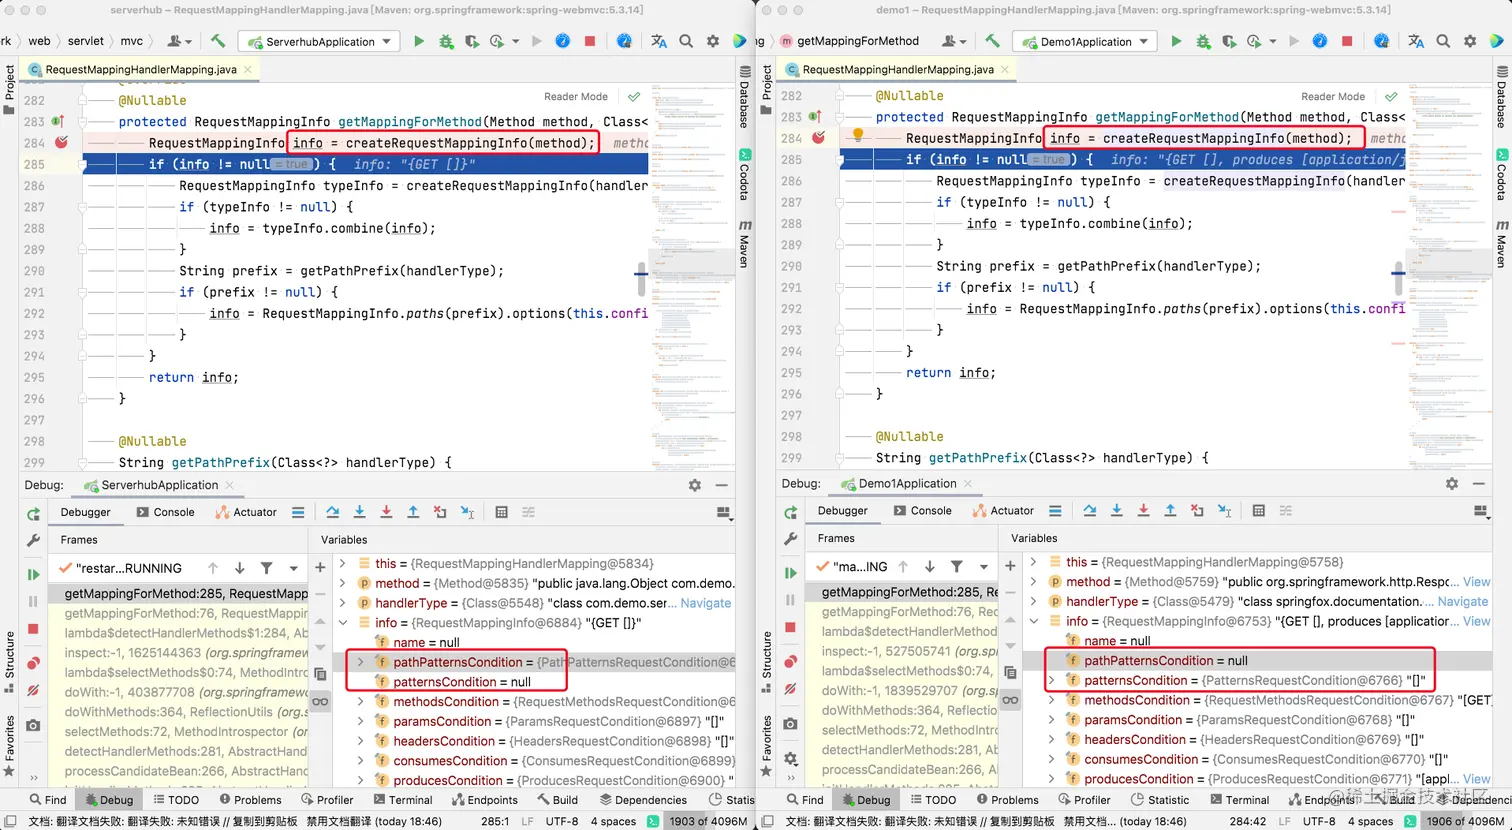Open Demo1Application run configuration dropdown

(x=1084, y=42)
